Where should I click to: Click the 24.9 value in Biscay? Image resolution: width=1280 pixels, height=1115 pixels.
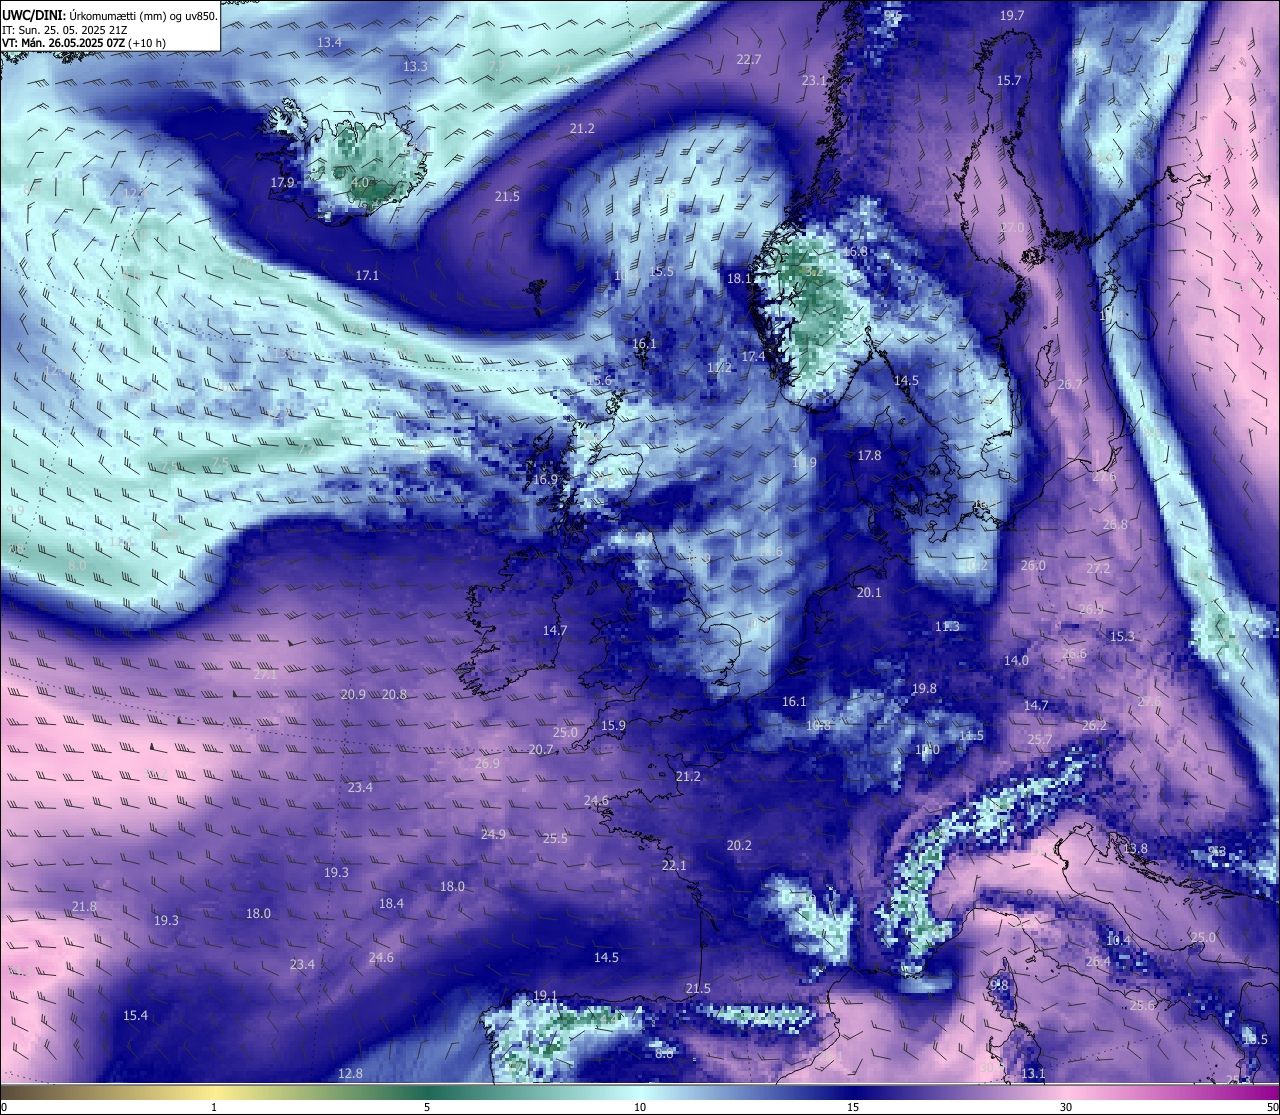point(493,835)
